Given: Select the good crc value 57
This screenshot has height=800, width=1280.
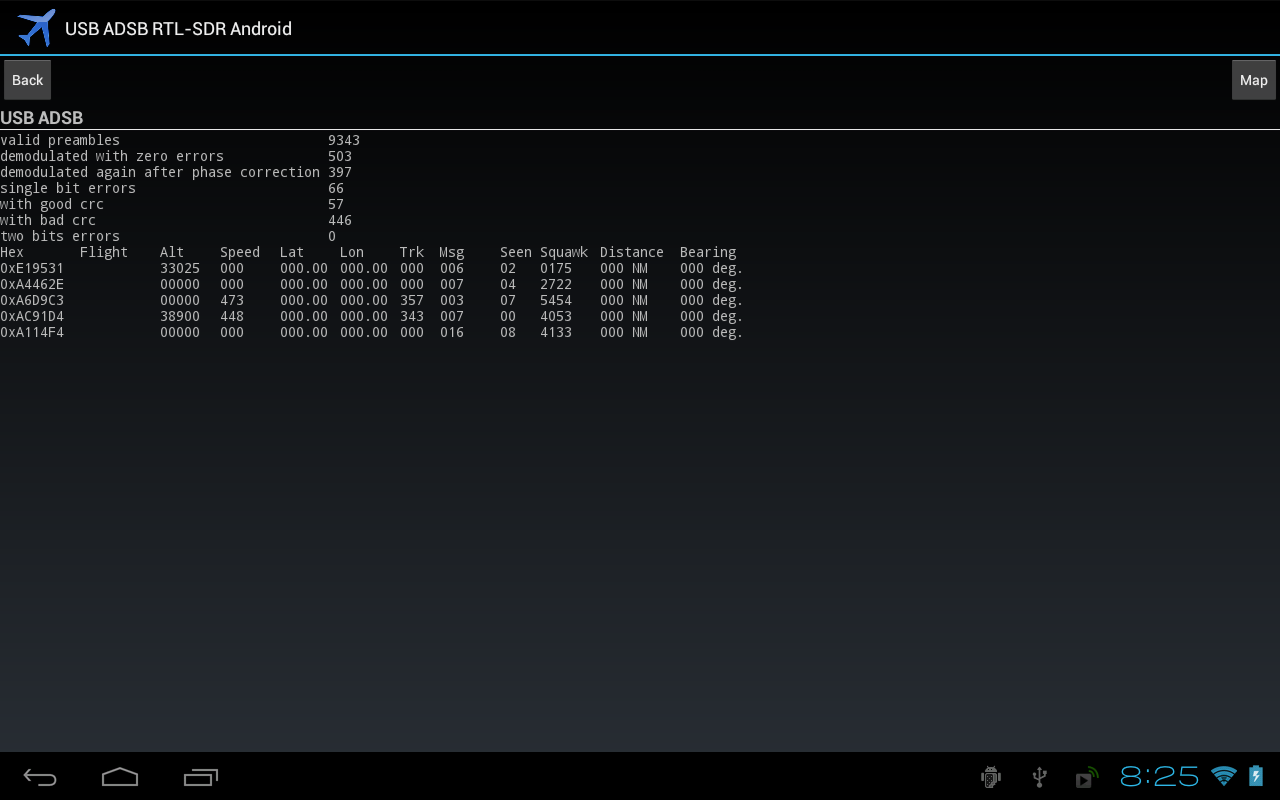Looking at the screenshot, I should [x=336, y=204].
